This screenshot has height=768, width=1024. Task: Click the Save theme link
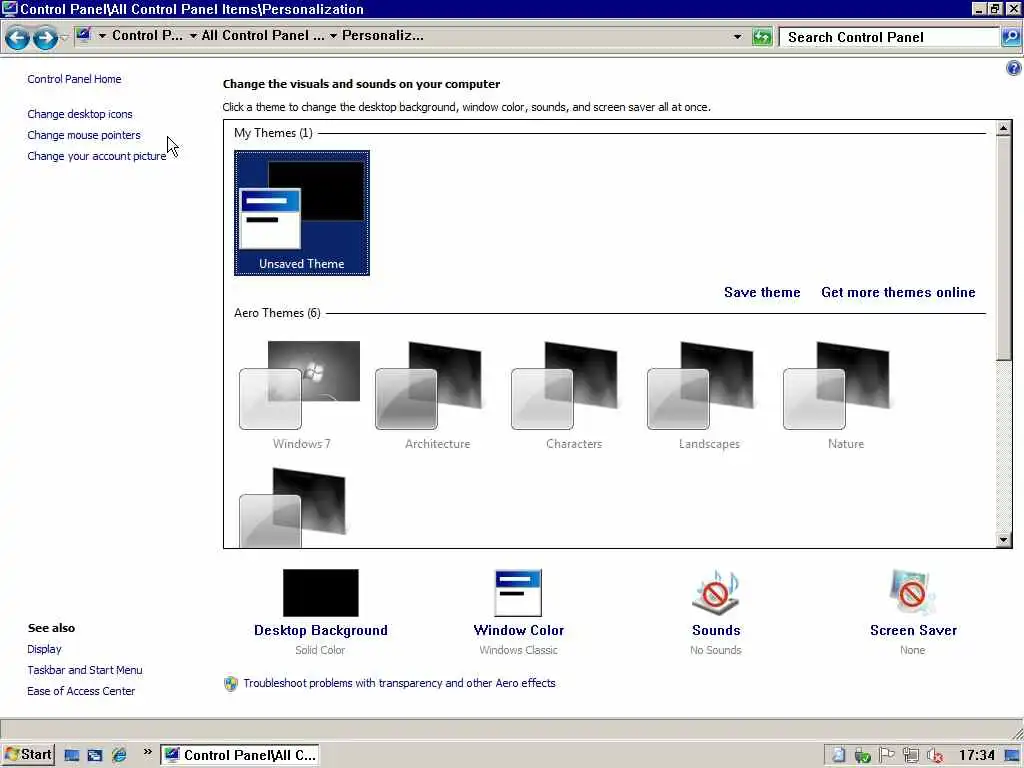(762, 293)
